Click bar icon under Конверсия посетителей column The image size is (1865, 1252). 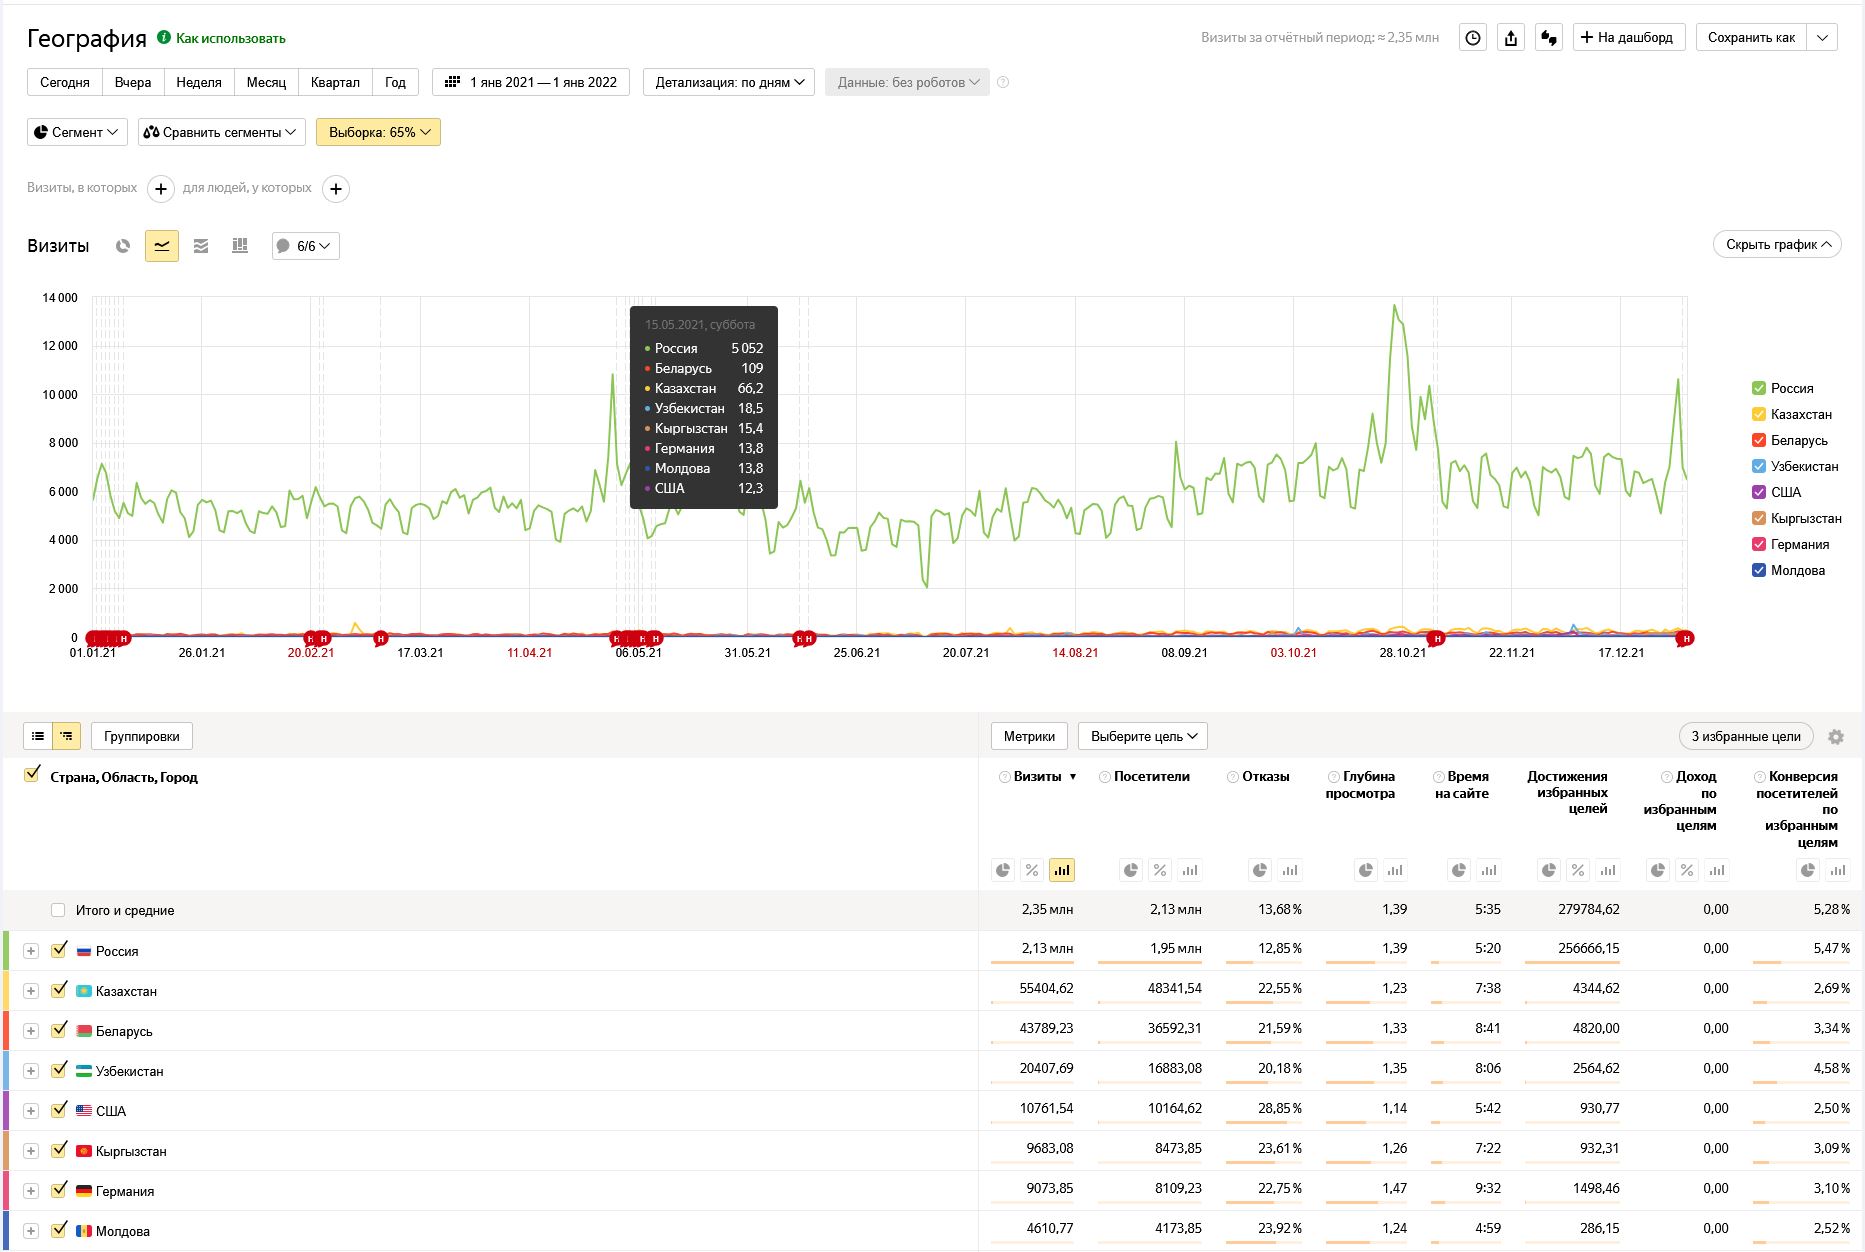pos(1838,870)
